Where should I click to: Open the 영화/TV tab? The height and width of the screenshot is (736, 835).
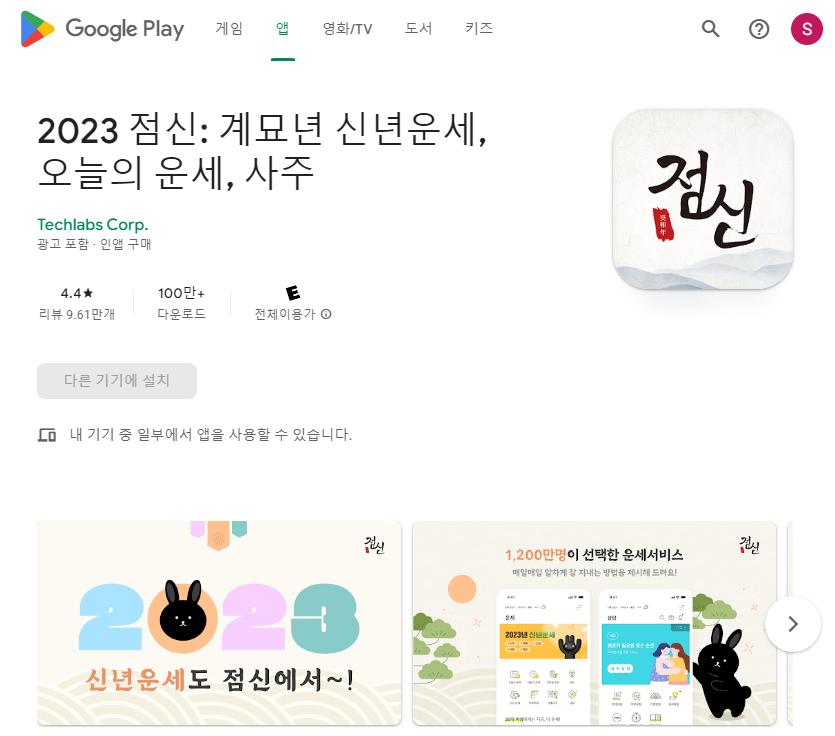[347, 28]
